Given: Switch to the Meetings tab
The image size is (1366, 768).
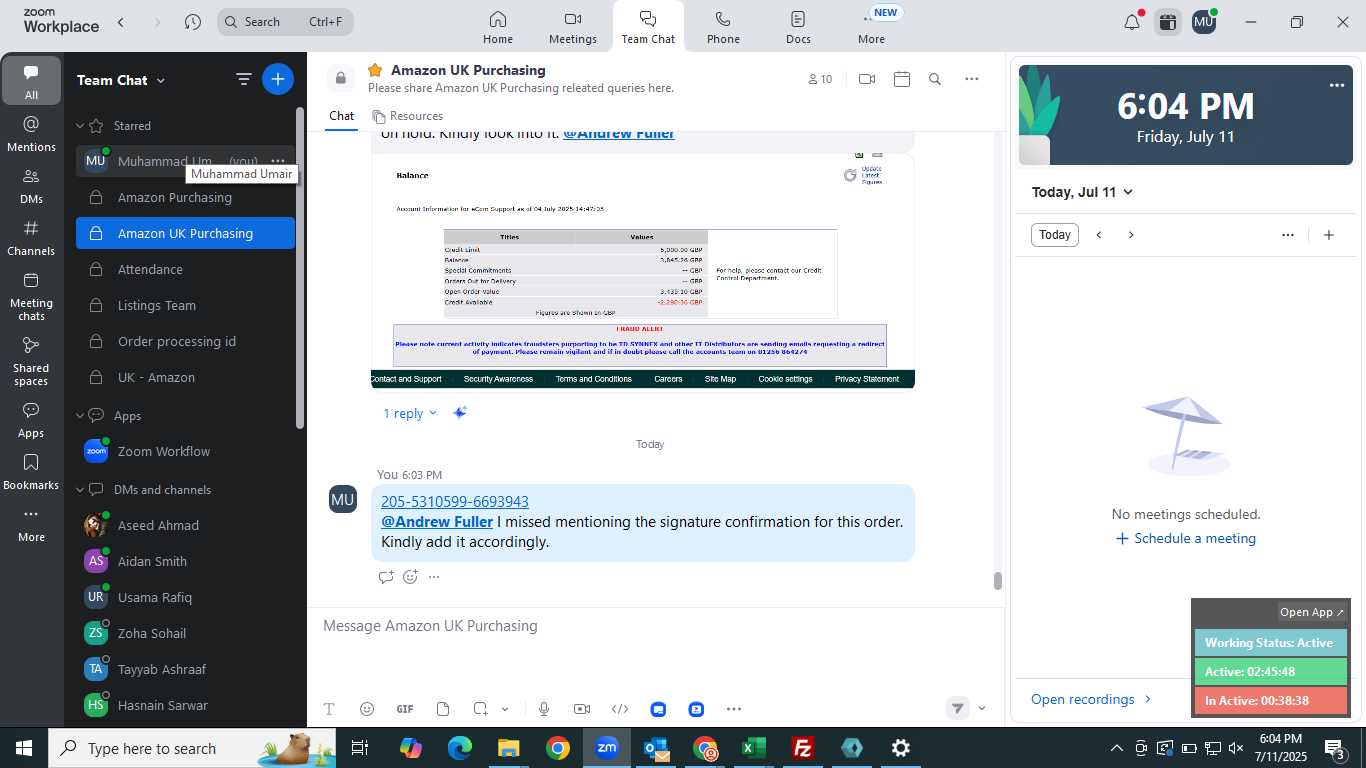Looking at the screenshot, I should 572,27.
